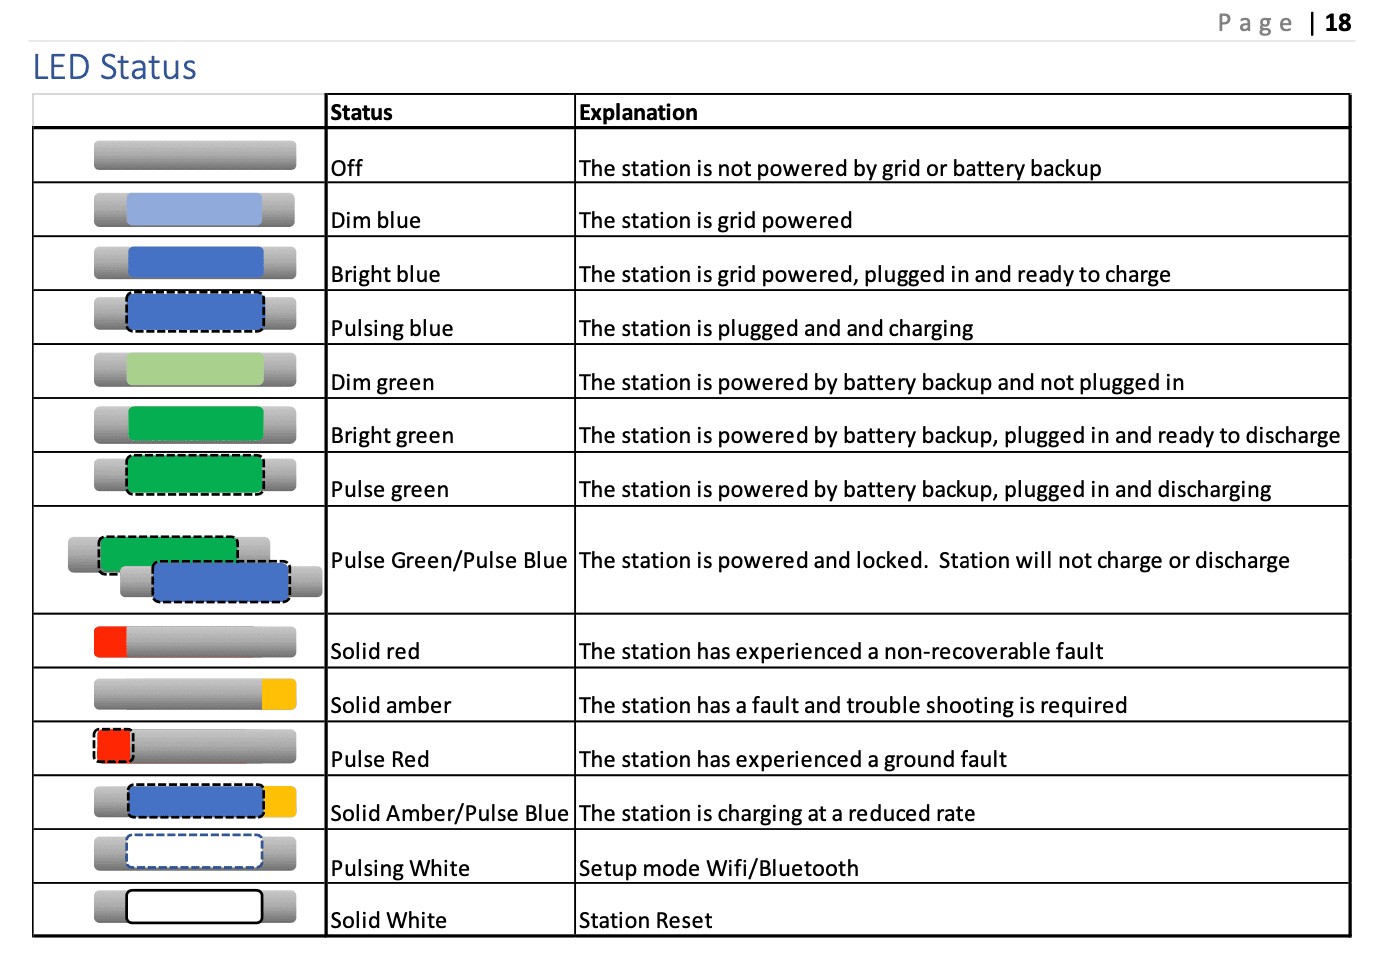The width and height of the screenshot is (1382, 974).
Task: Click the pulse green dashed LED graphic
Action: pos(195,475)
